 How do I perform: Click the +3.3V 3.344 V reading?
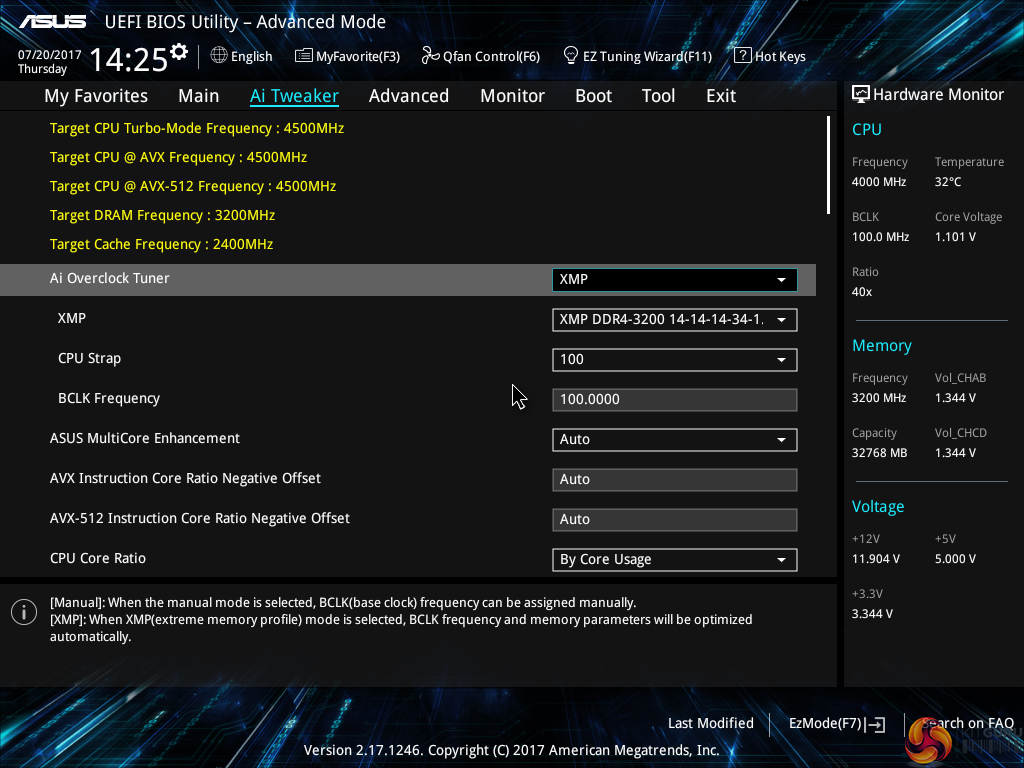(872, 614)
